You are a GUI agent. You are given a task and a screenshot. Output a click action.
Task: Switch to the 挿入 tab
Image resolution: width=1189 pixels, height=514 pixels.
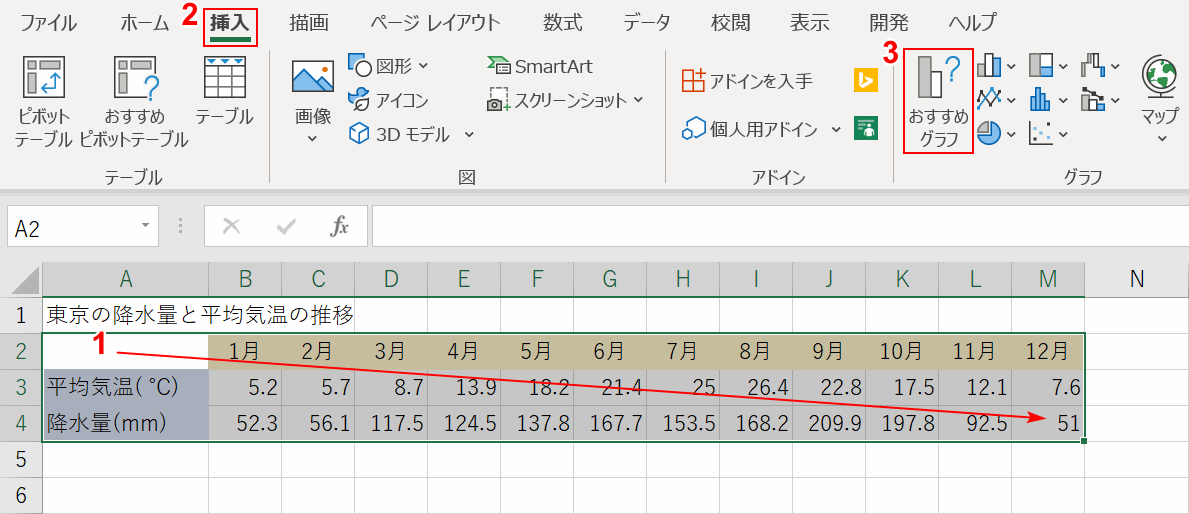click(231, 24)
